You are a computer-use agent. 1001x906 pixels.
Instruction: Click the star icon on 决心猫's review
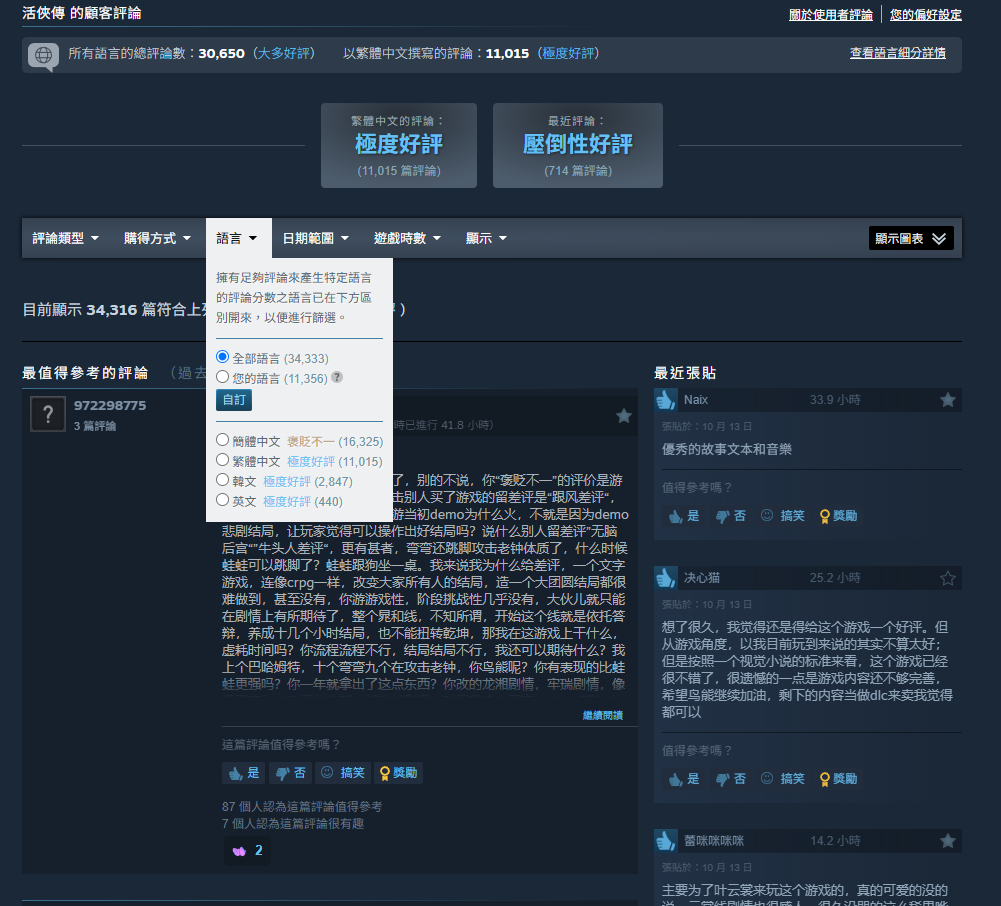[947, 578]
